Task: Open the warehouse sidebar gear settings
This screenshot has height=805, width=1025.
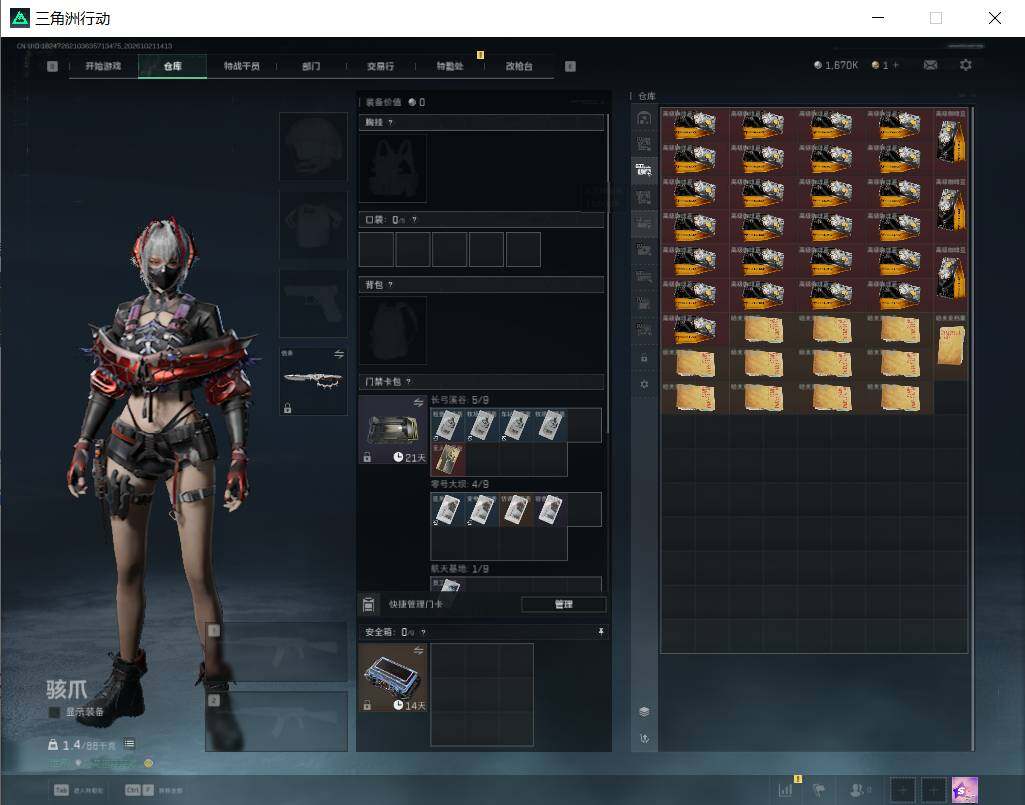Action: click(x=644, y=384)
